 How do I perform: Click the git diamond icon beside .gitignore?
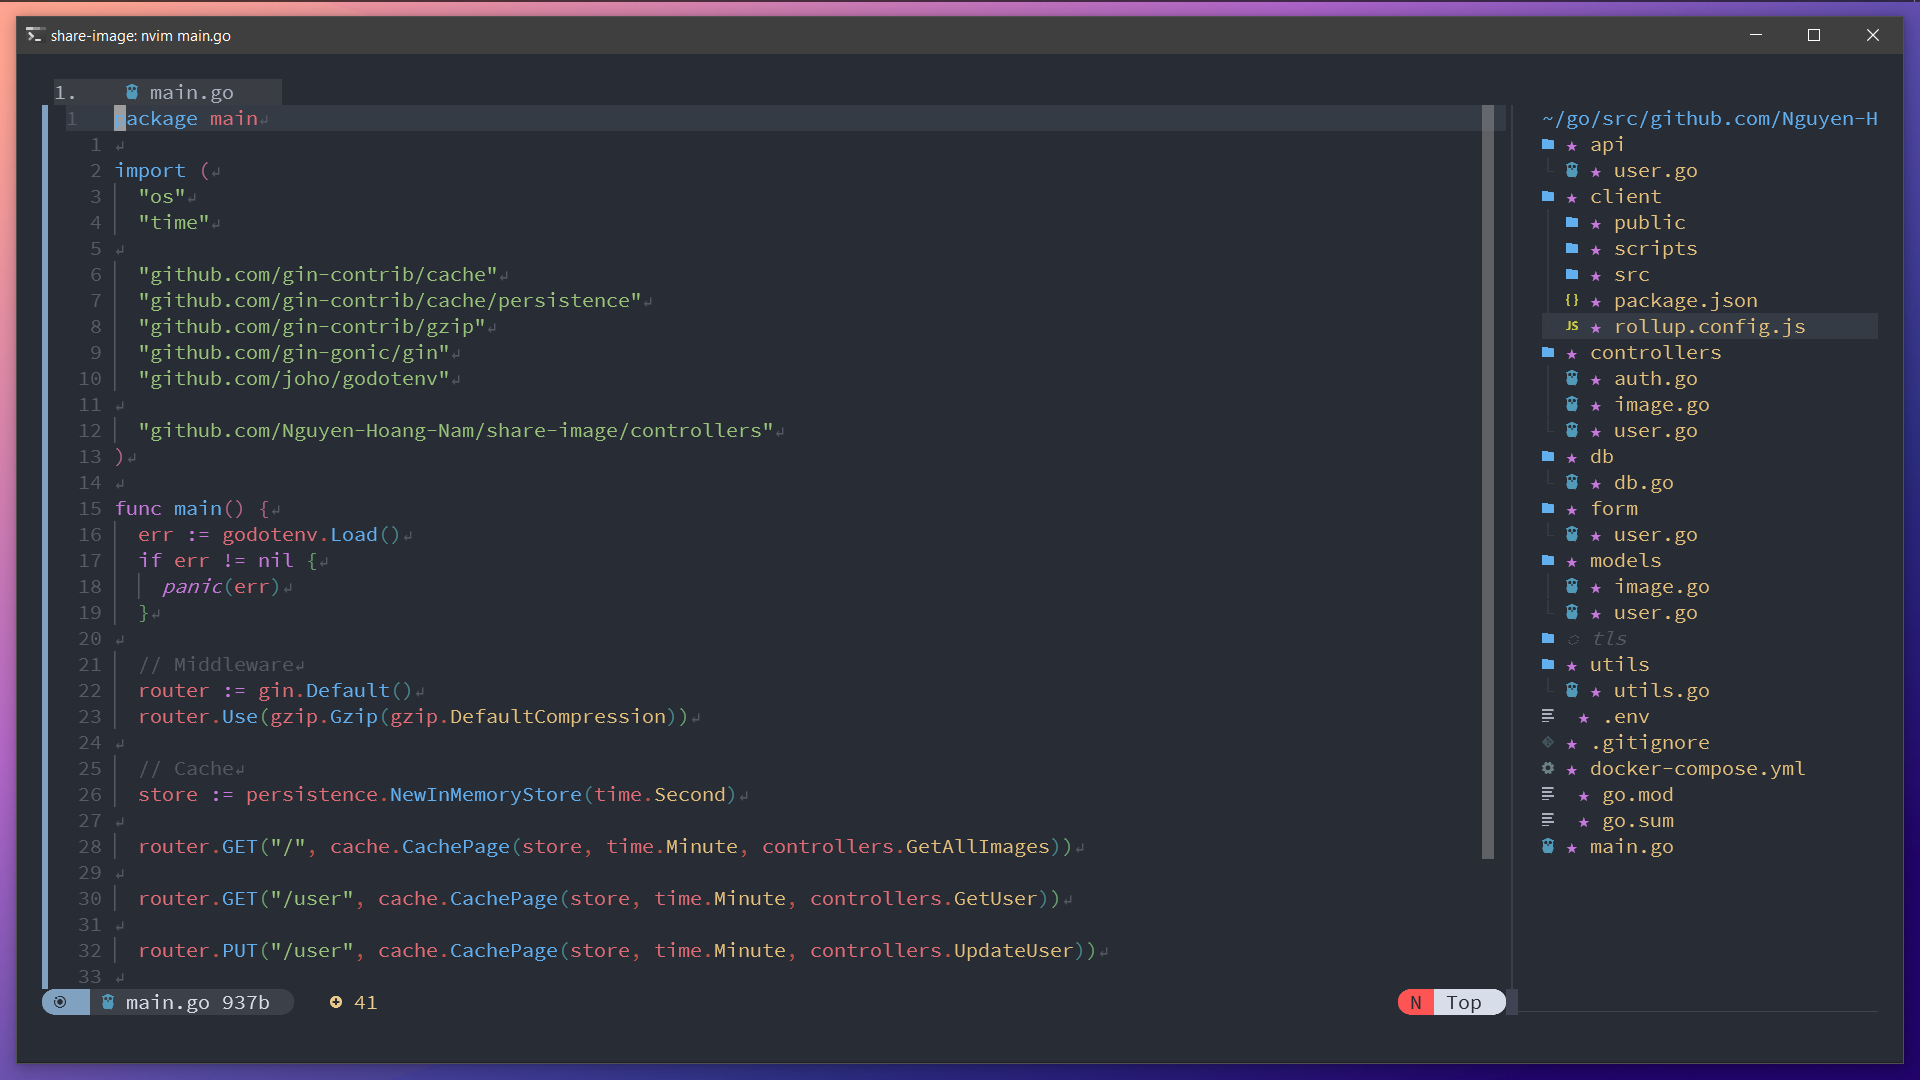1548,742
